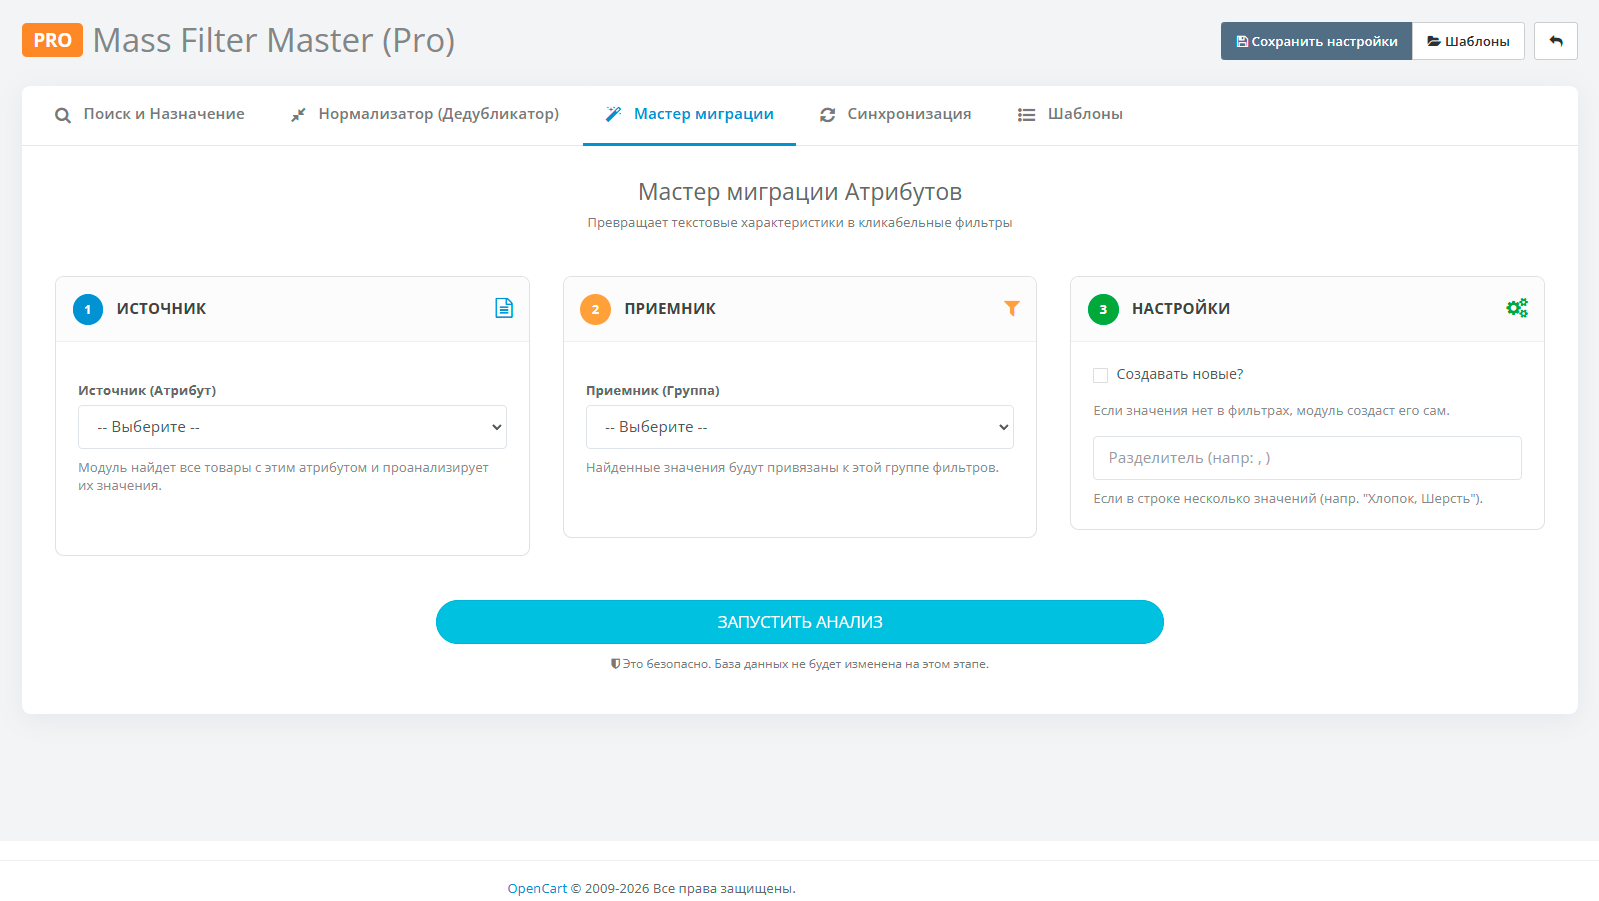Open the OpenCart footer link
Screen dimensions: 1599x901
[x=537, y=888]
